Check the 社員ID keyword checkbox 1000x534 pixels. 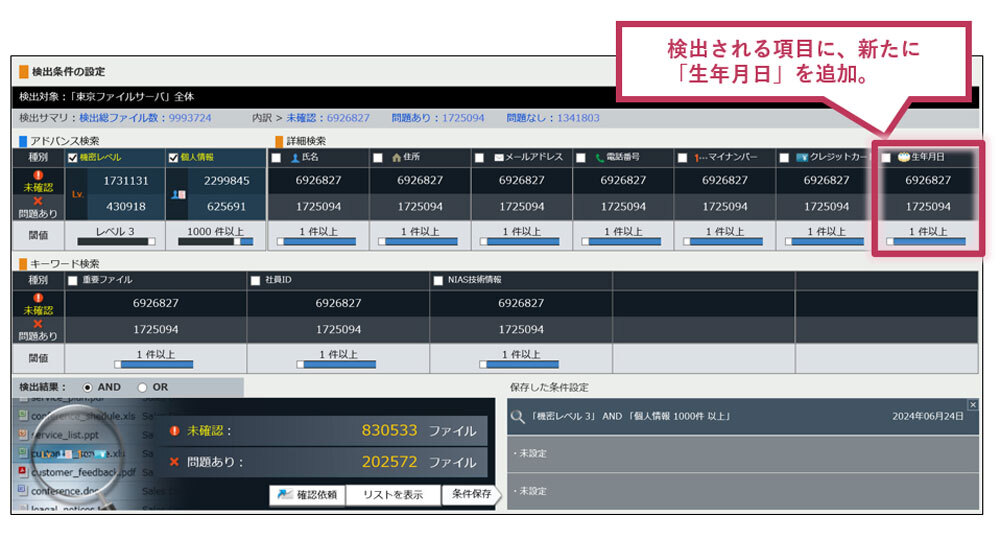[x=255, y=281]
